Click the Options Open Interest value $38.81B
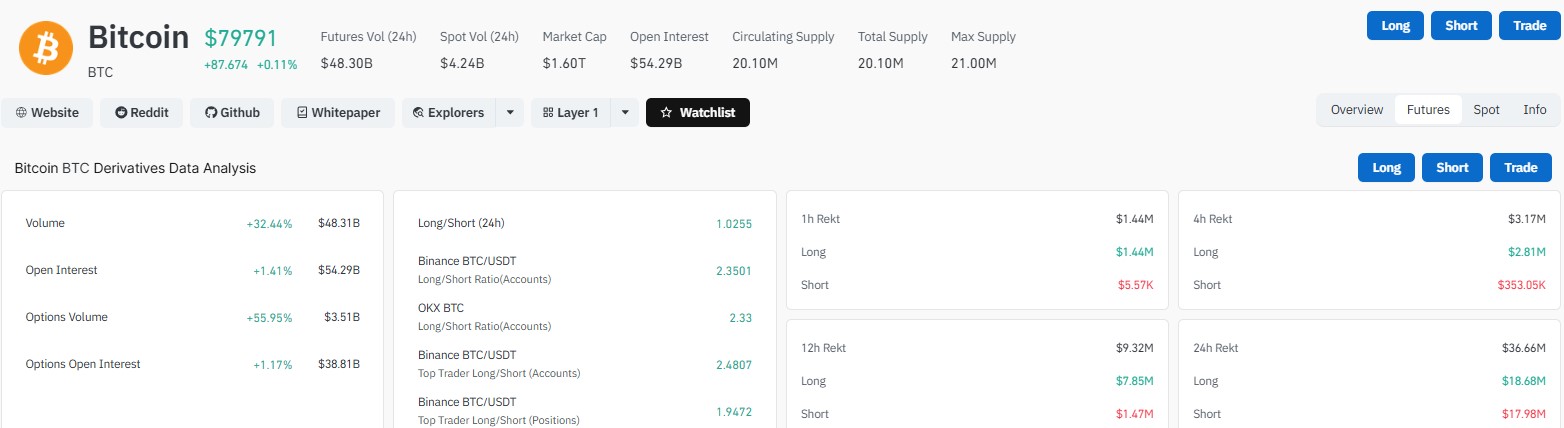Viewport: 1564px width, 428px height. click(x=339, y=364)
